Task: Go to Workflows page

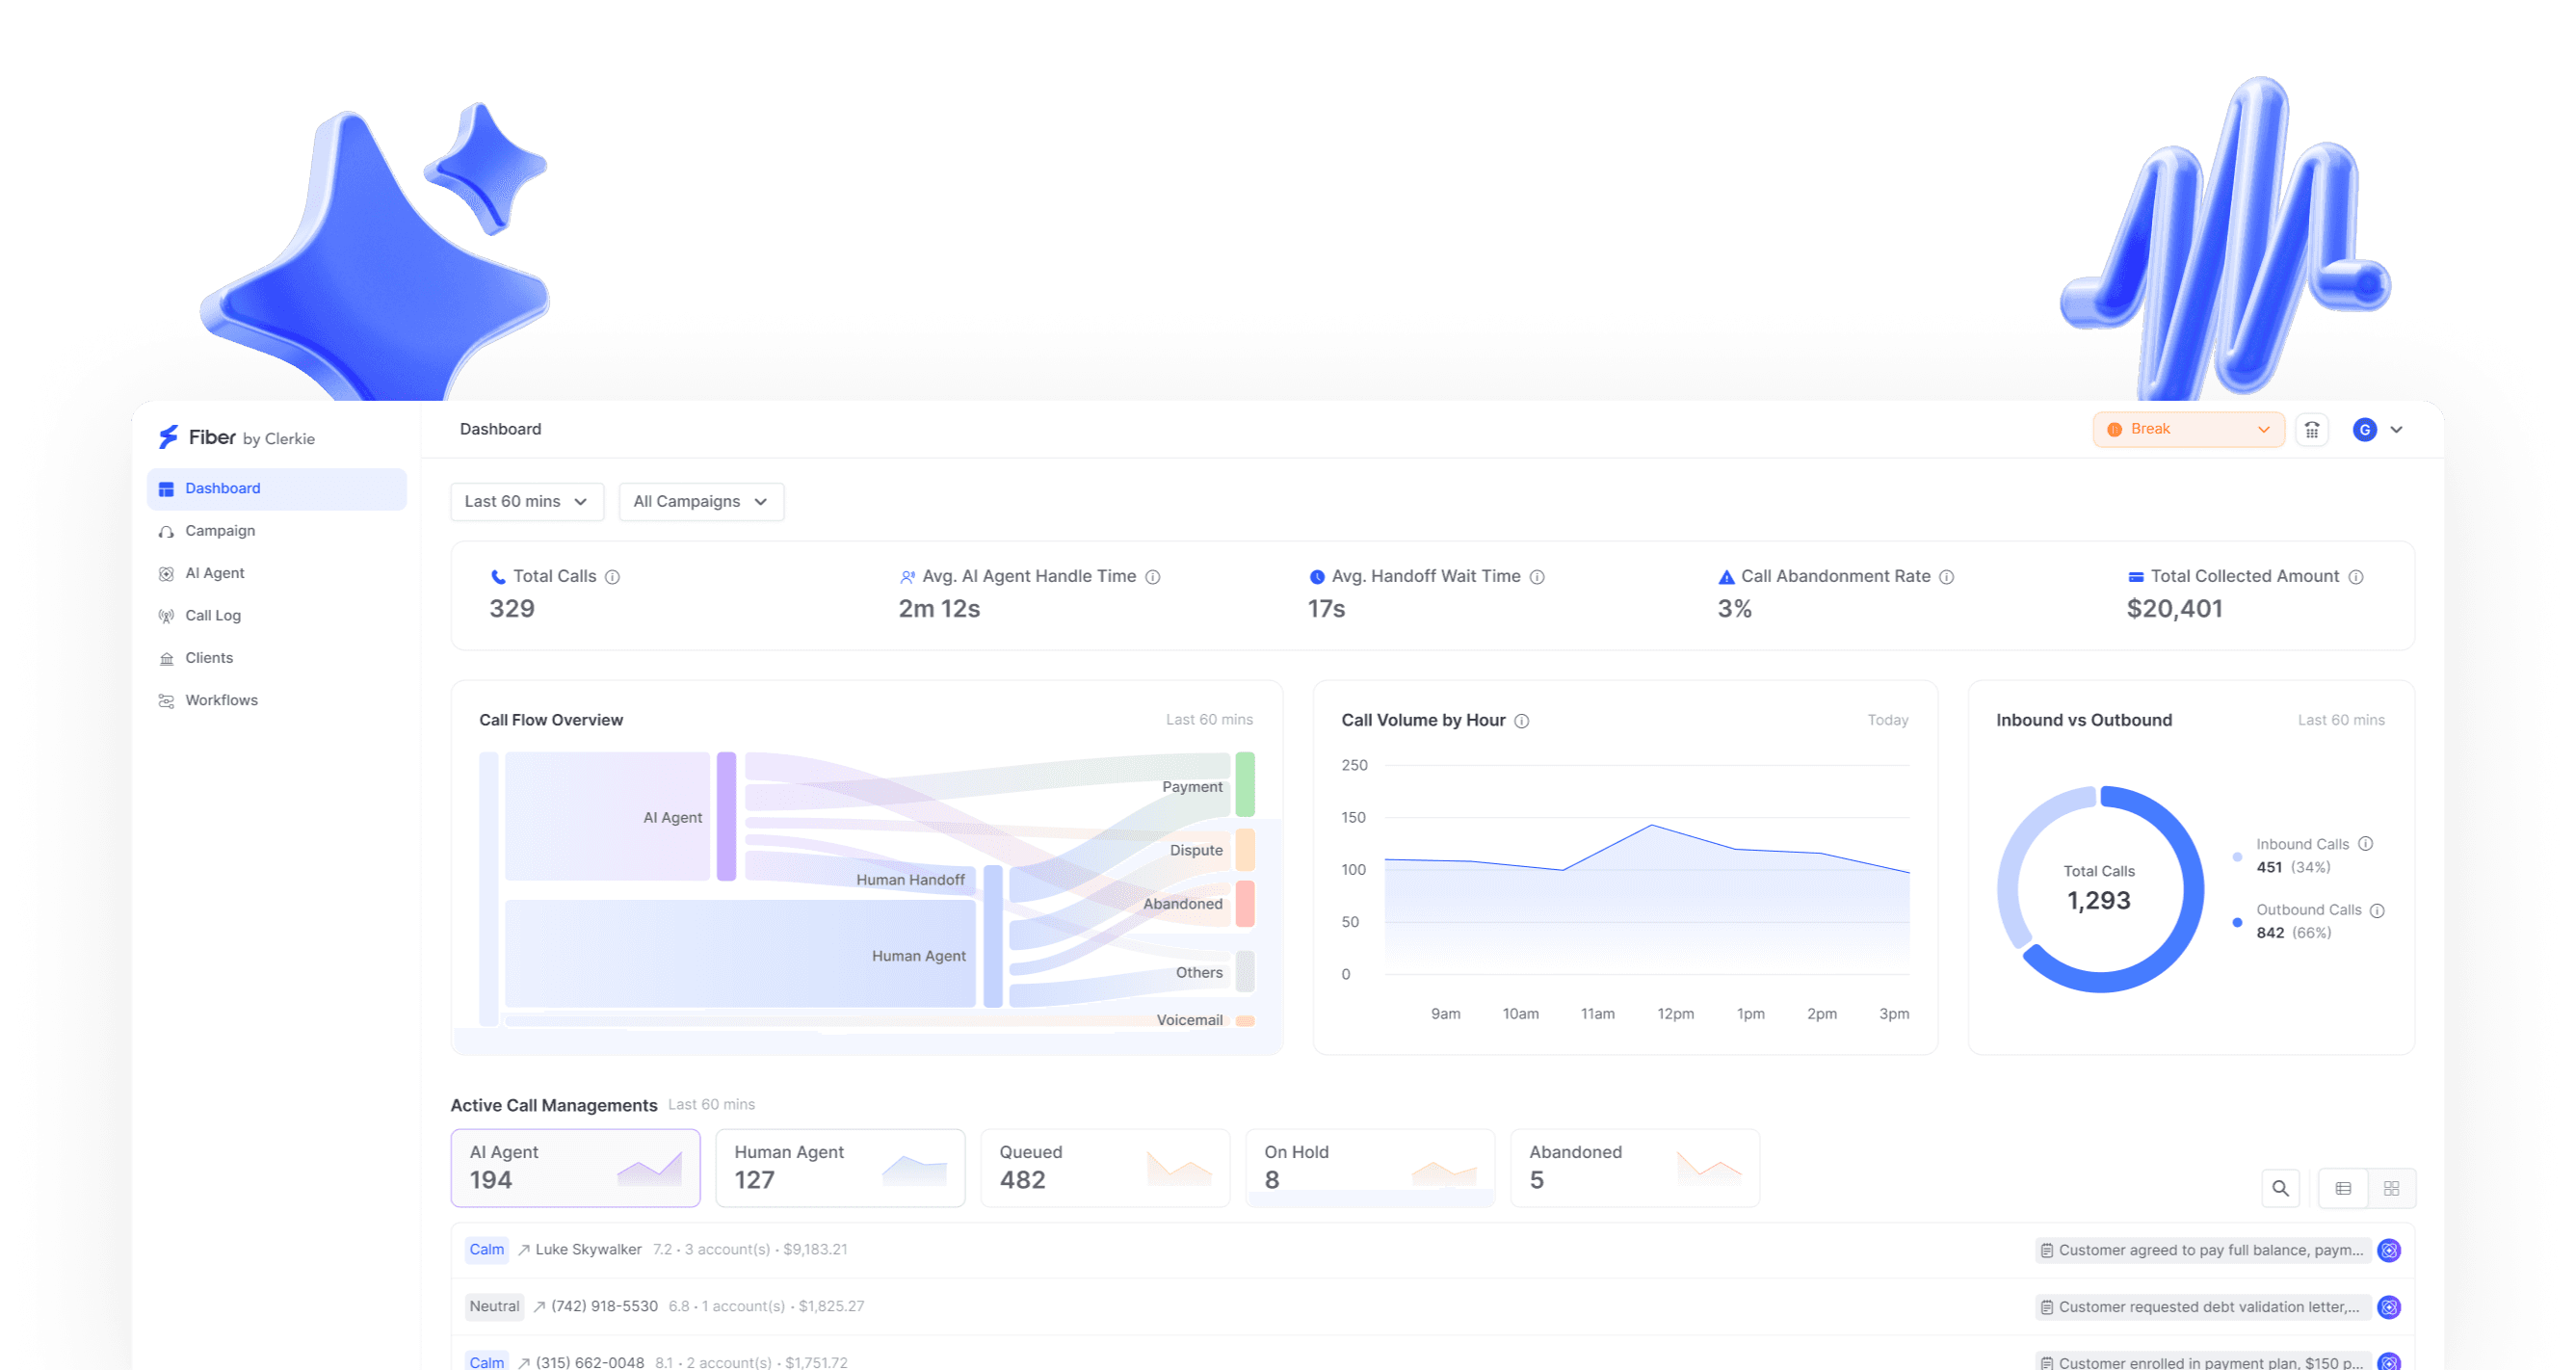Action: pyautogui.click(x=220, y=700)
